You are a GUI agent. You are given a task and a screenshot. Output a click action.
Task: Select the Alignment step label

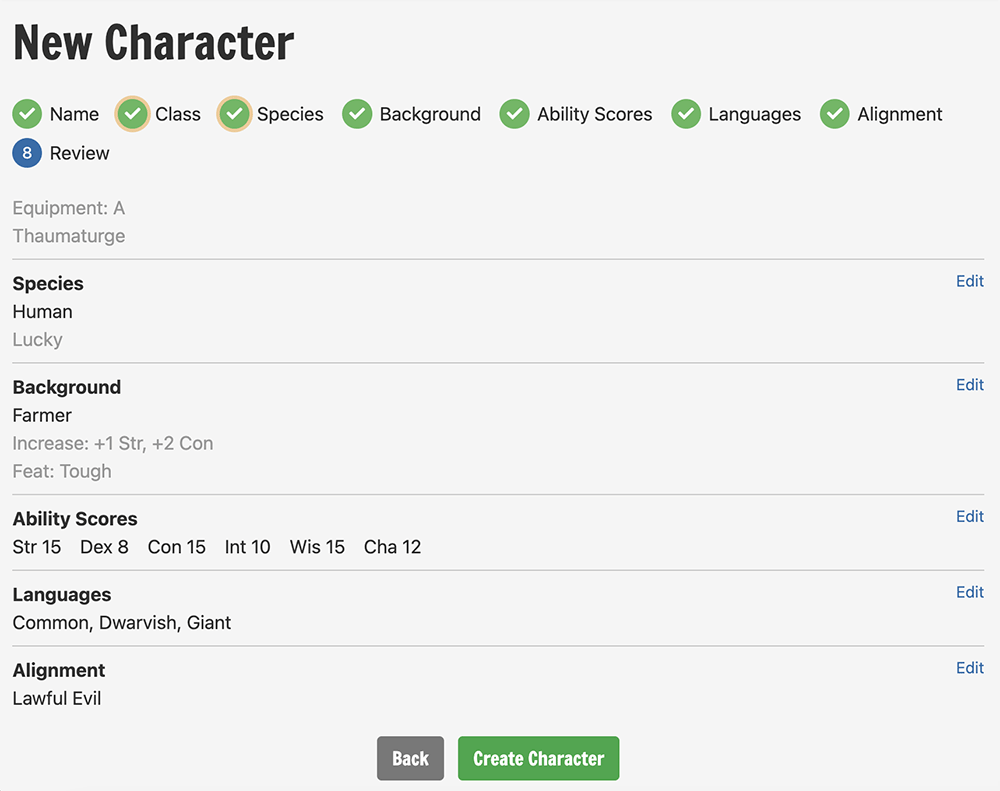tap(899, 114)
